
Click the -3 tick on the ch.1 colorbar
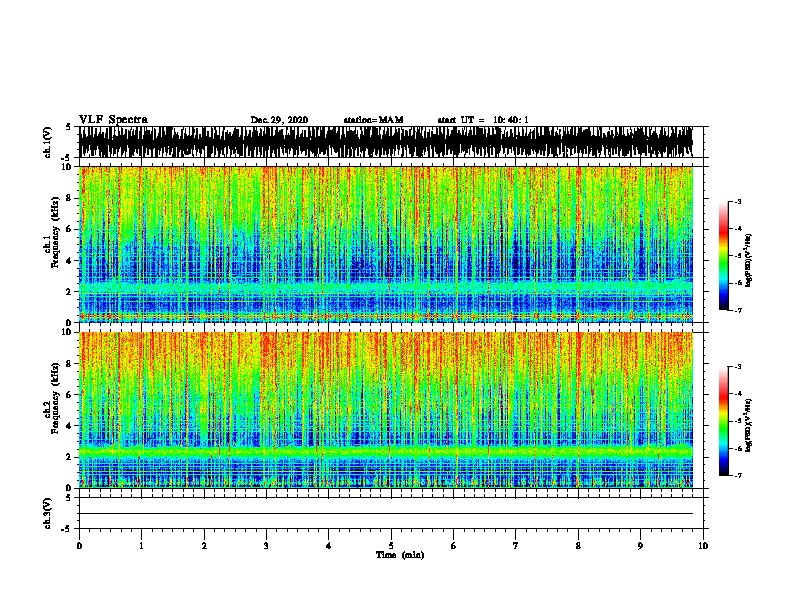[x=738, y=202]
